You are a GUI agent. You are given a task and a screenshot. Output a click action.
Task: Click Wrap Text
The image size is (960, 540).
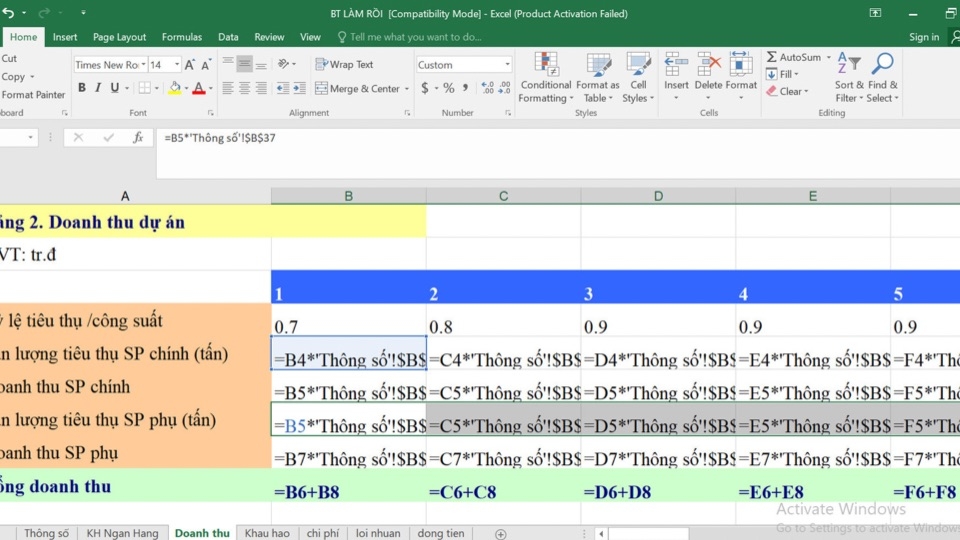coord(344,64)
